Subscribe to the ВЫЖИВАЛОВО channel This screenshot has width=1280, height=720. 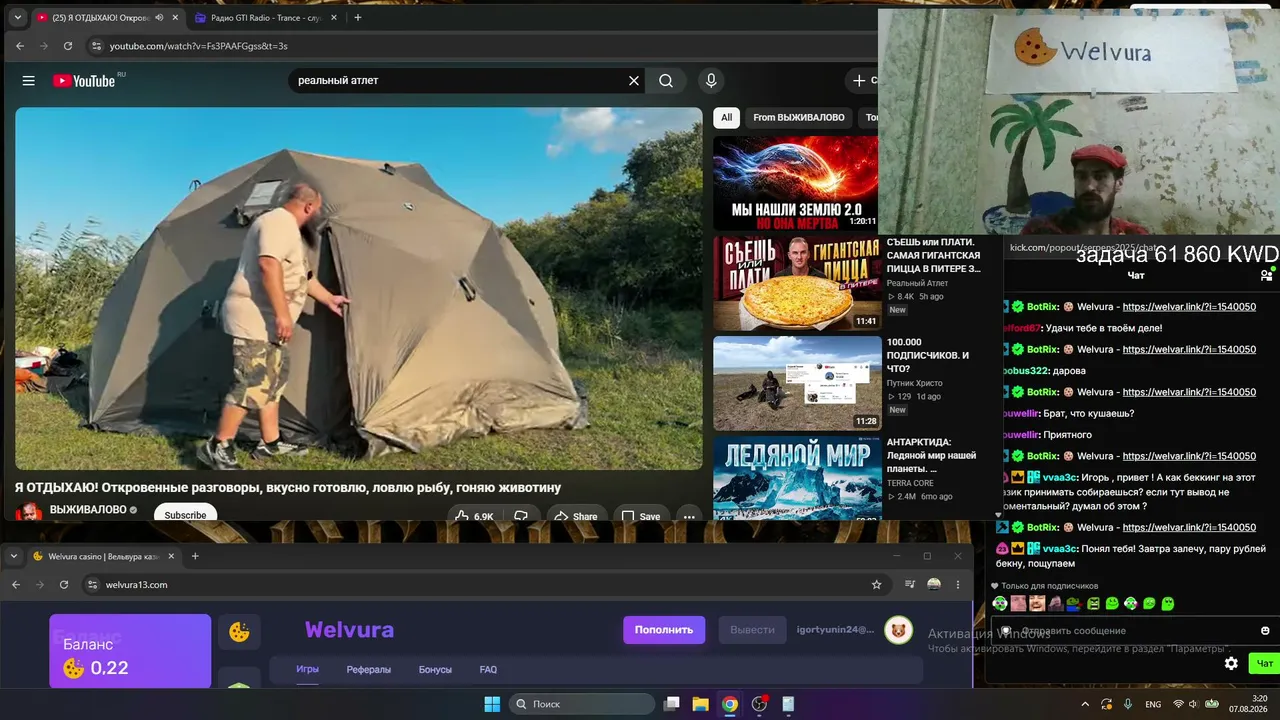click(x=185, y=515)
